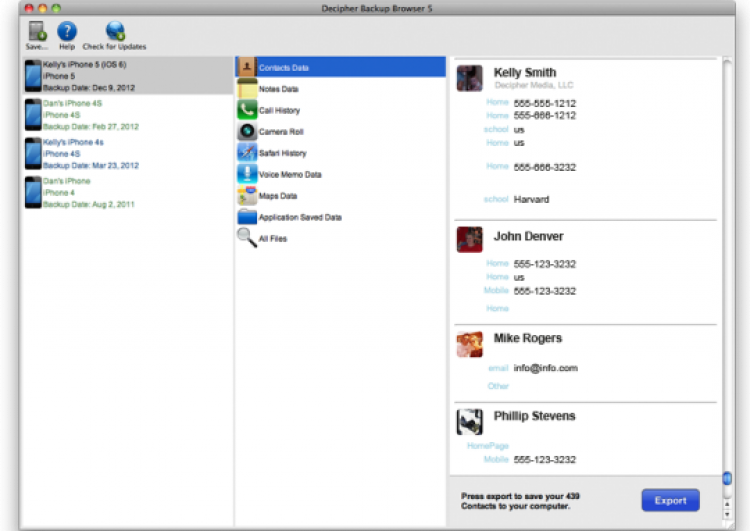Click the All Files magnifier icon

247,238
